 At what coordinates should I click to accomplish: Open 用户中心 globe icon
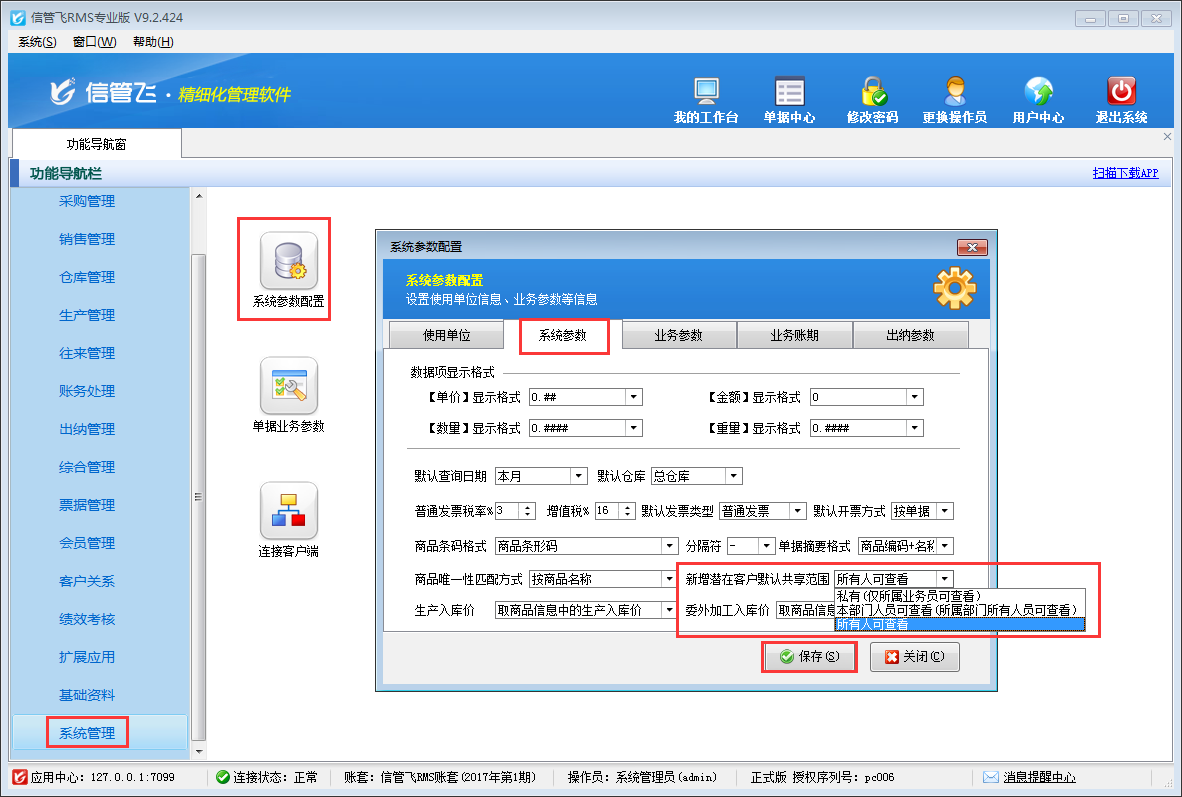tap(1037, 93)
